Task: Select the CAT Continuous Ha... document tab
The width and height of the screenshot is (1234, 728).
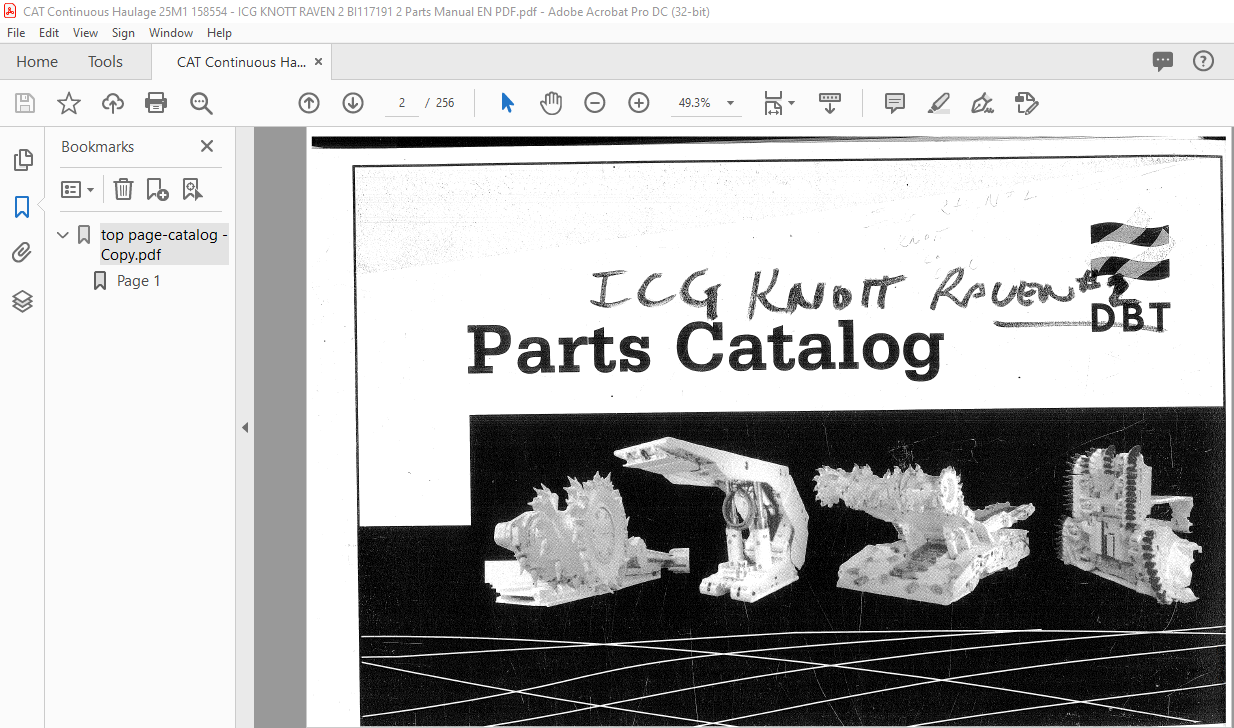Action: (x=241, y=62)
